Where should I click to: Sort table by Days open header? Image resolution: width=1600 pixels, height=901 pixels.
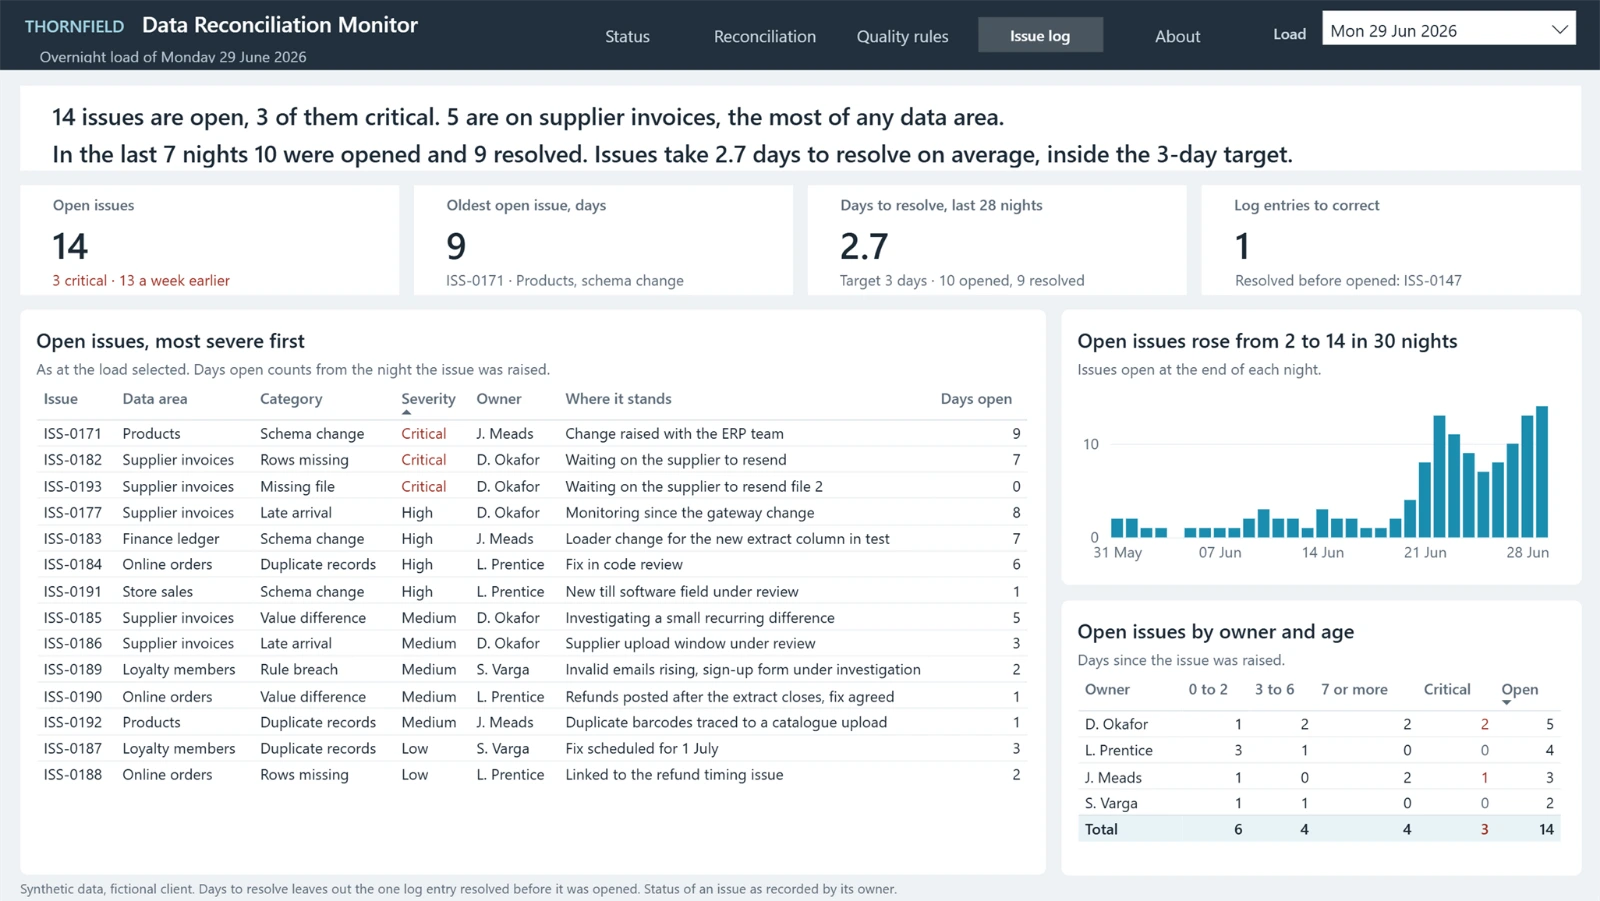click(x=976, y=398)
